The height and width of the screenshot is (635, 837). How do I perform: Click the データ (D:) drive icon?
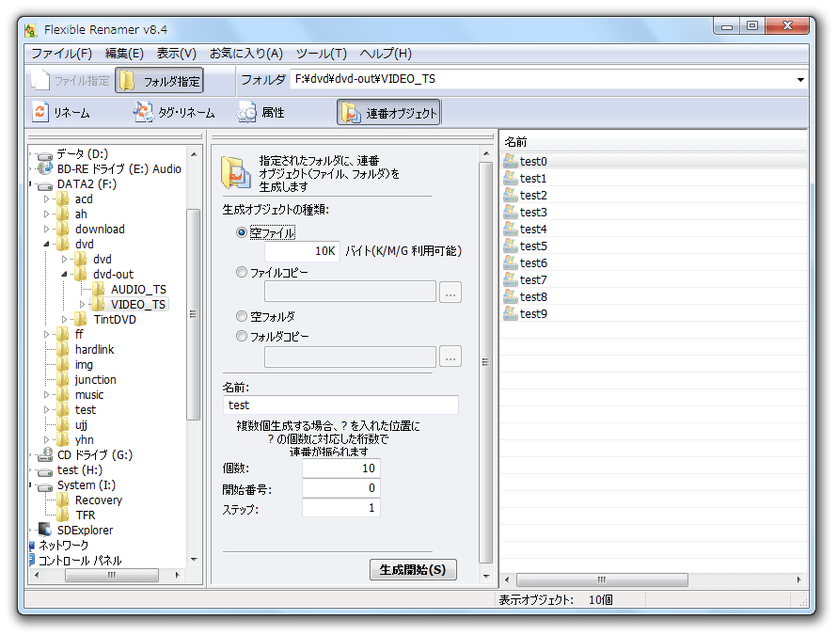(x=45, y=155)
